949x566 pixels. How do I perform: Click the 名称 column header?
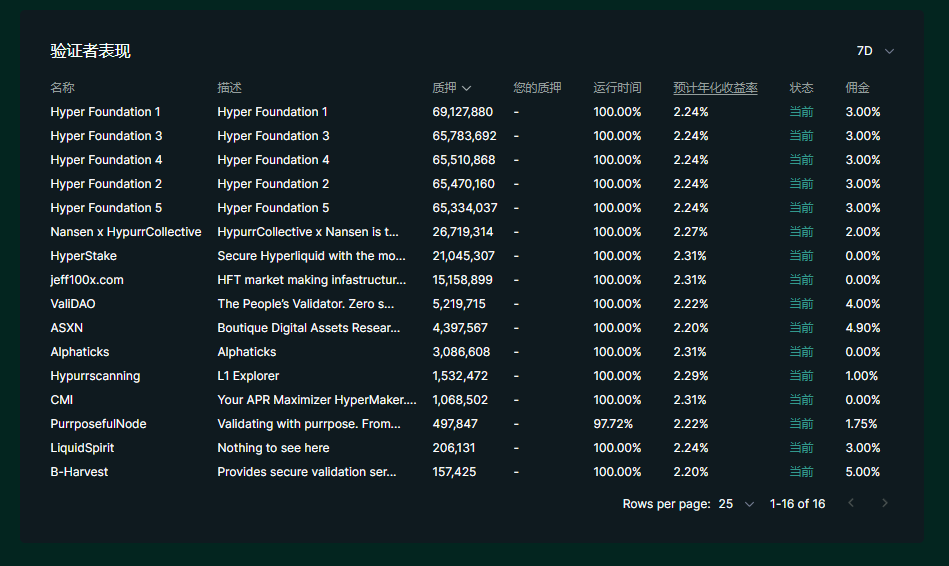point(62,88)
